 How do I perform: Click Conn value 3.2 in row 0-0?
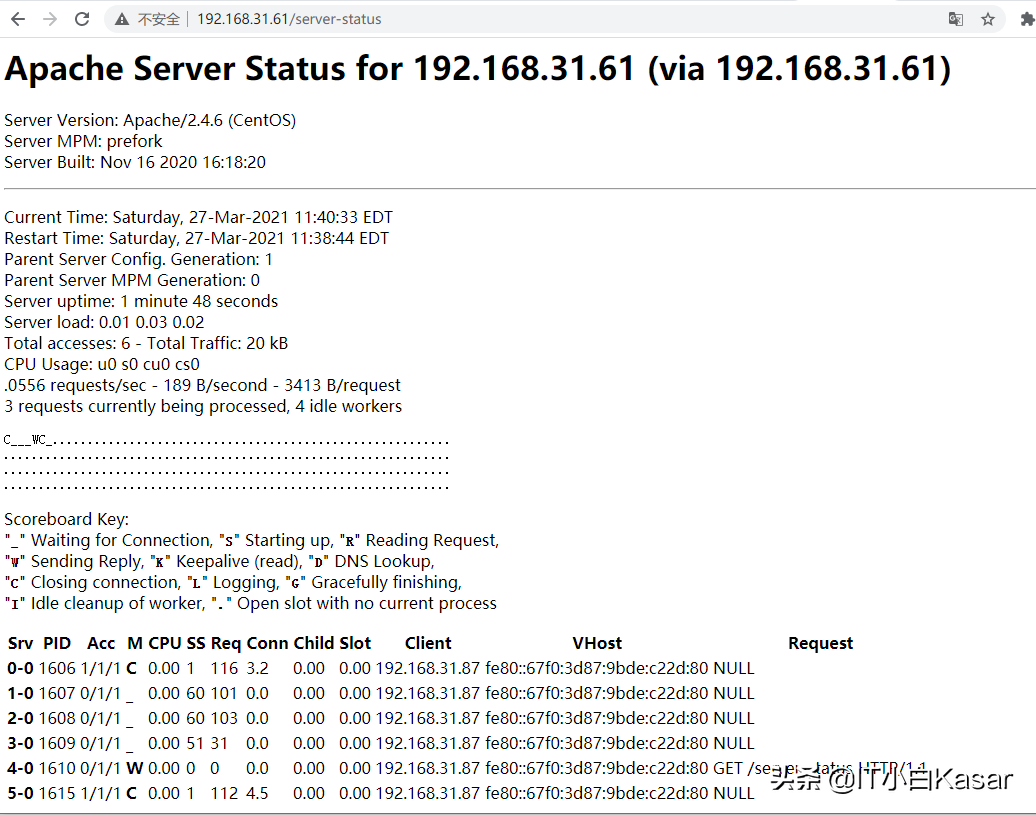258,668
